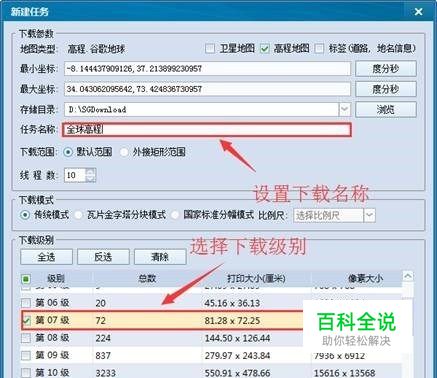Sort by the 总数 column header
Image resolution: width=437 pixels, height=378 pixels.
(x=147, y=278)
